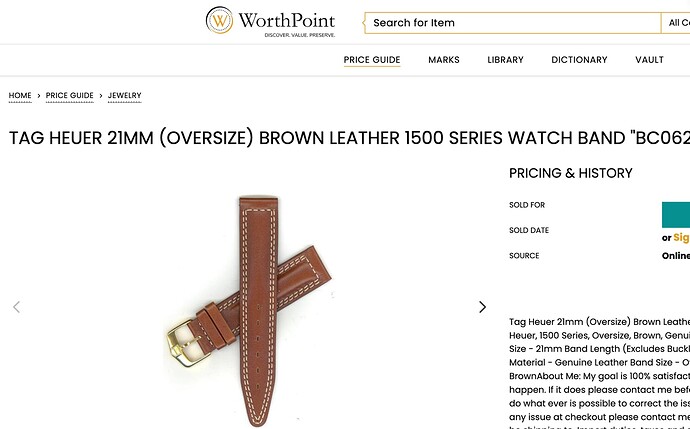Focus the Search for Item field
Viewport: 690px width, 429px height.
click(x=513, y=23)
